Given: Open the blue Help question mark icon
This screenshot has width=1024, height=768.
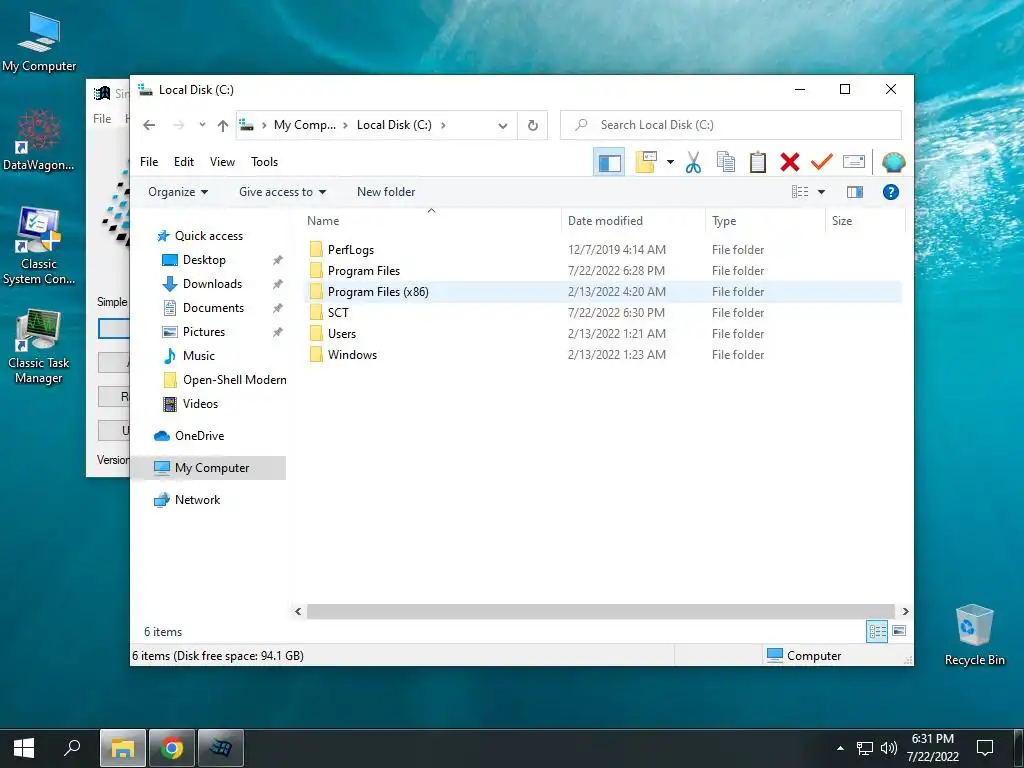Looking at the screenshot, I should [890, 192].
